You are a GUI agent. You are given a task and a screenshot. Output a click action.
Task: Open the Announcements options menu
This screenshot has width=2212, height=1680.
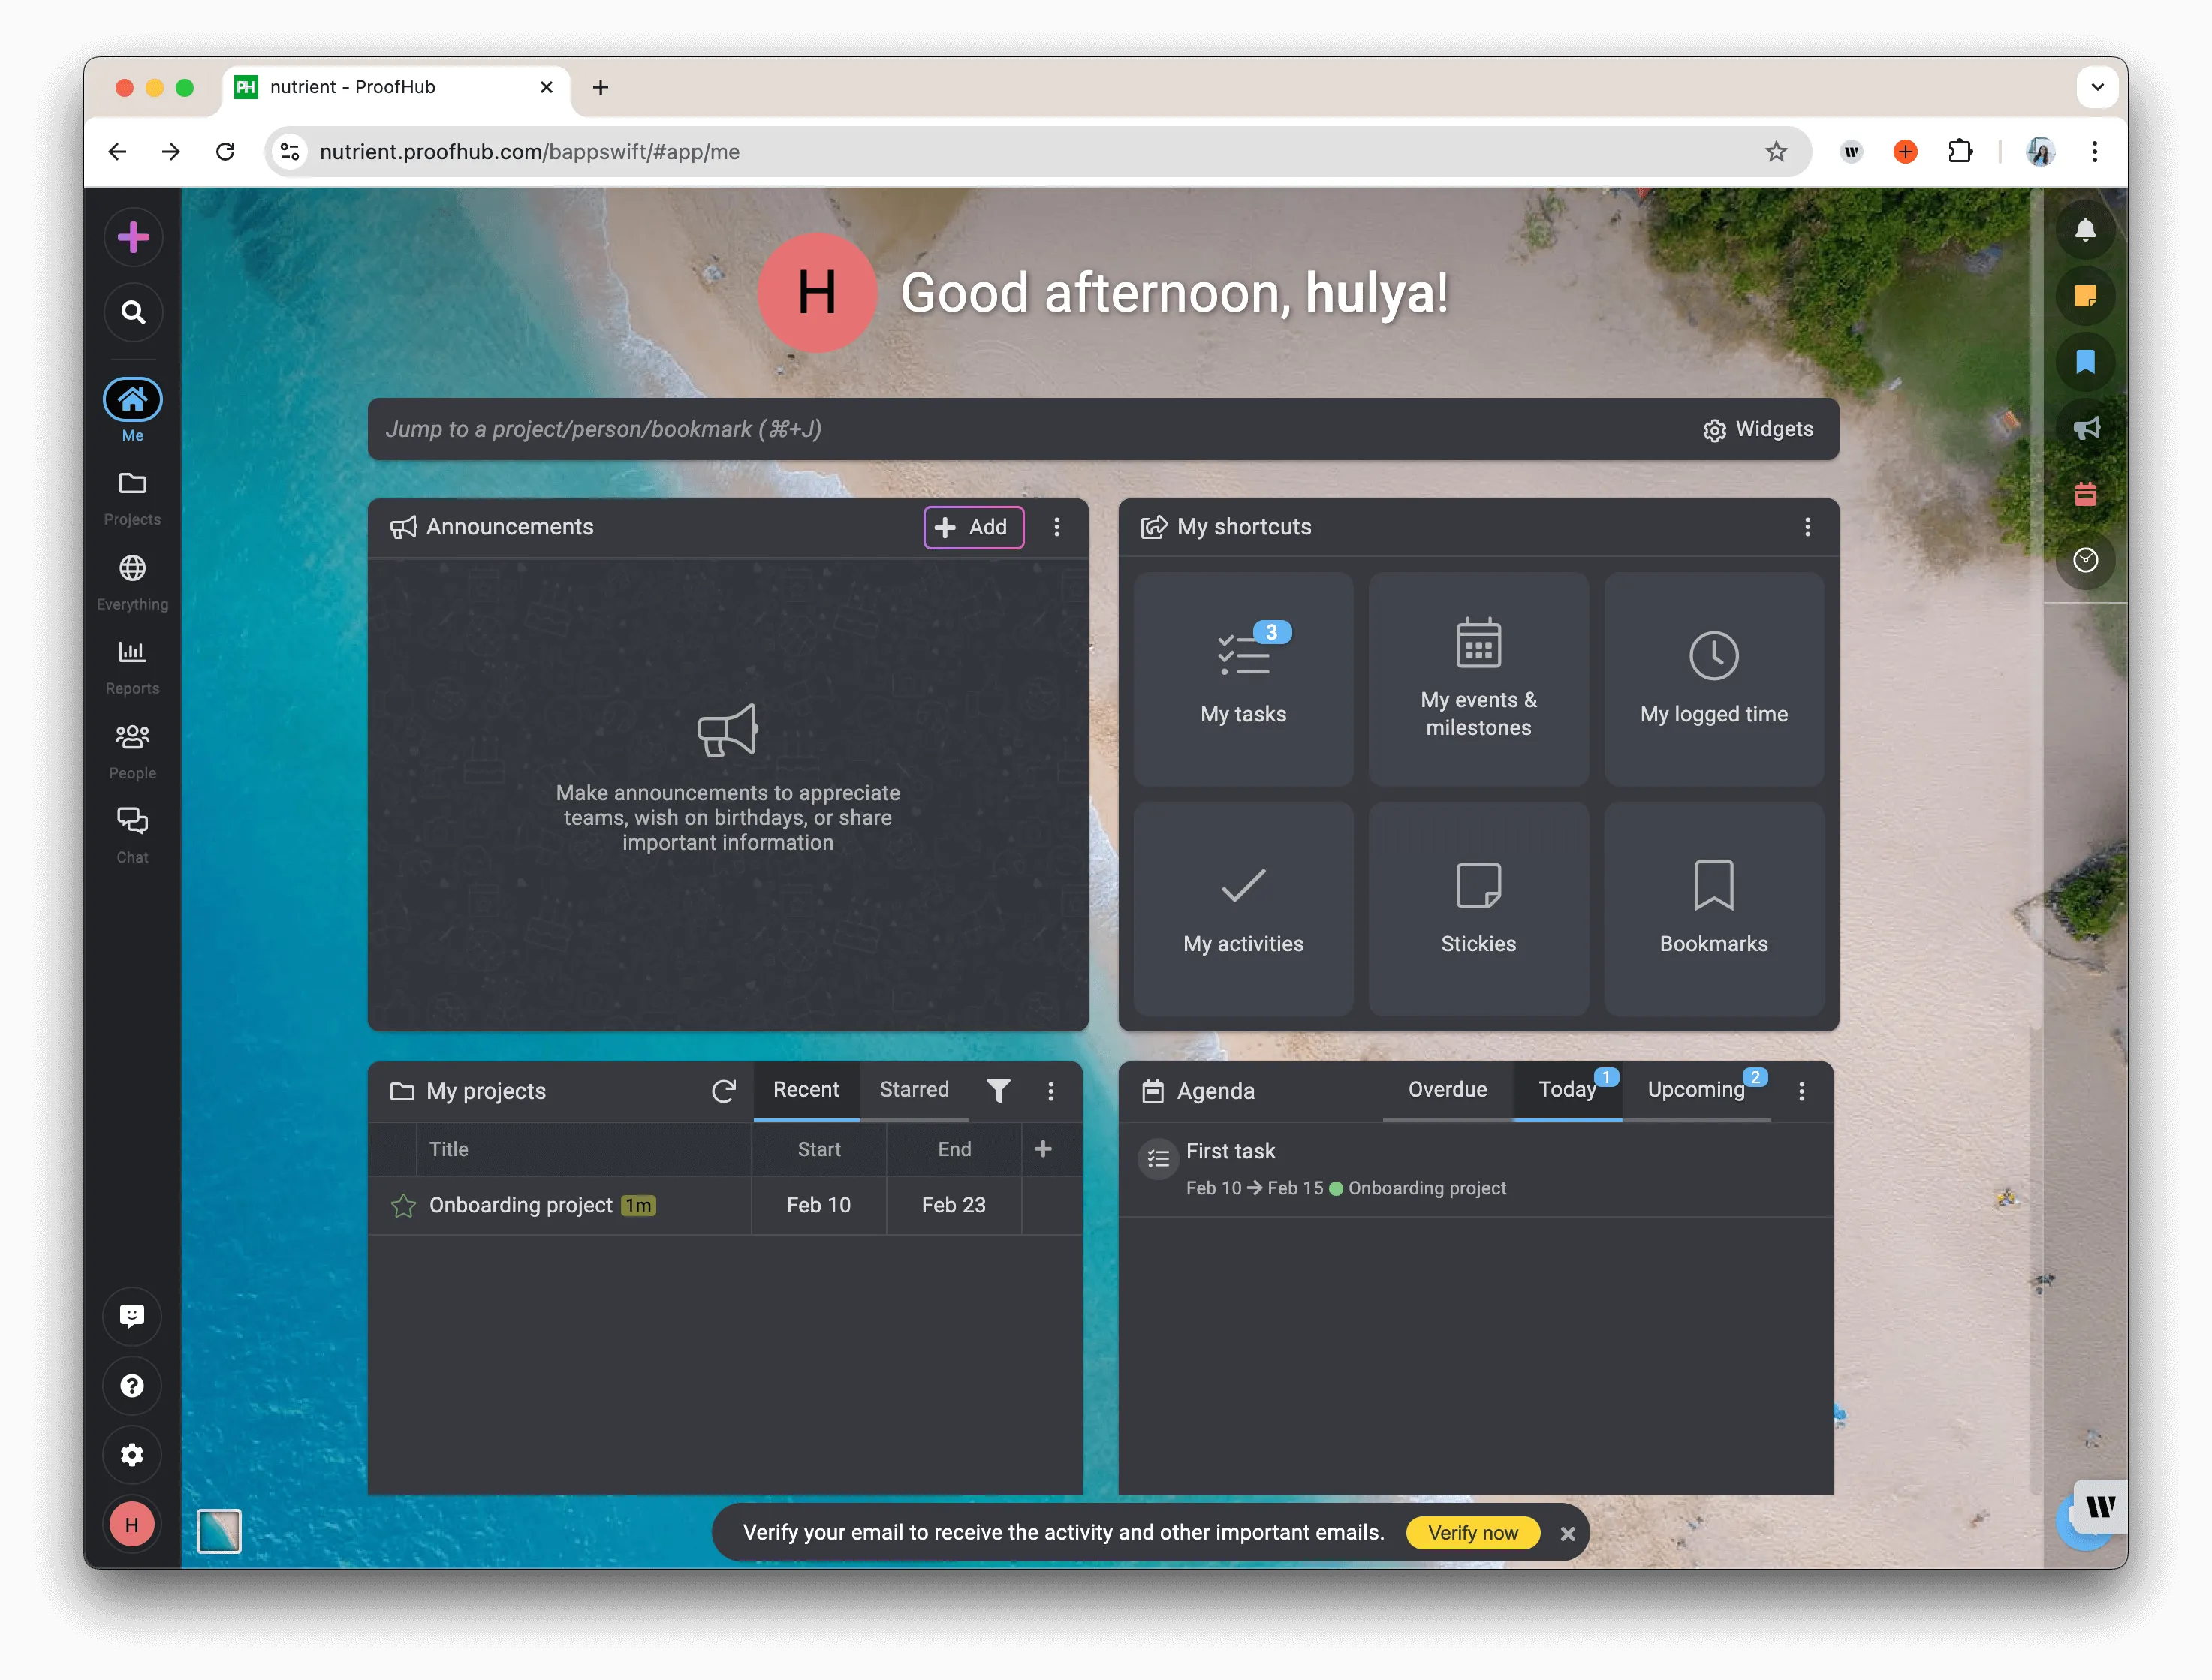[x=1057, y=527]
